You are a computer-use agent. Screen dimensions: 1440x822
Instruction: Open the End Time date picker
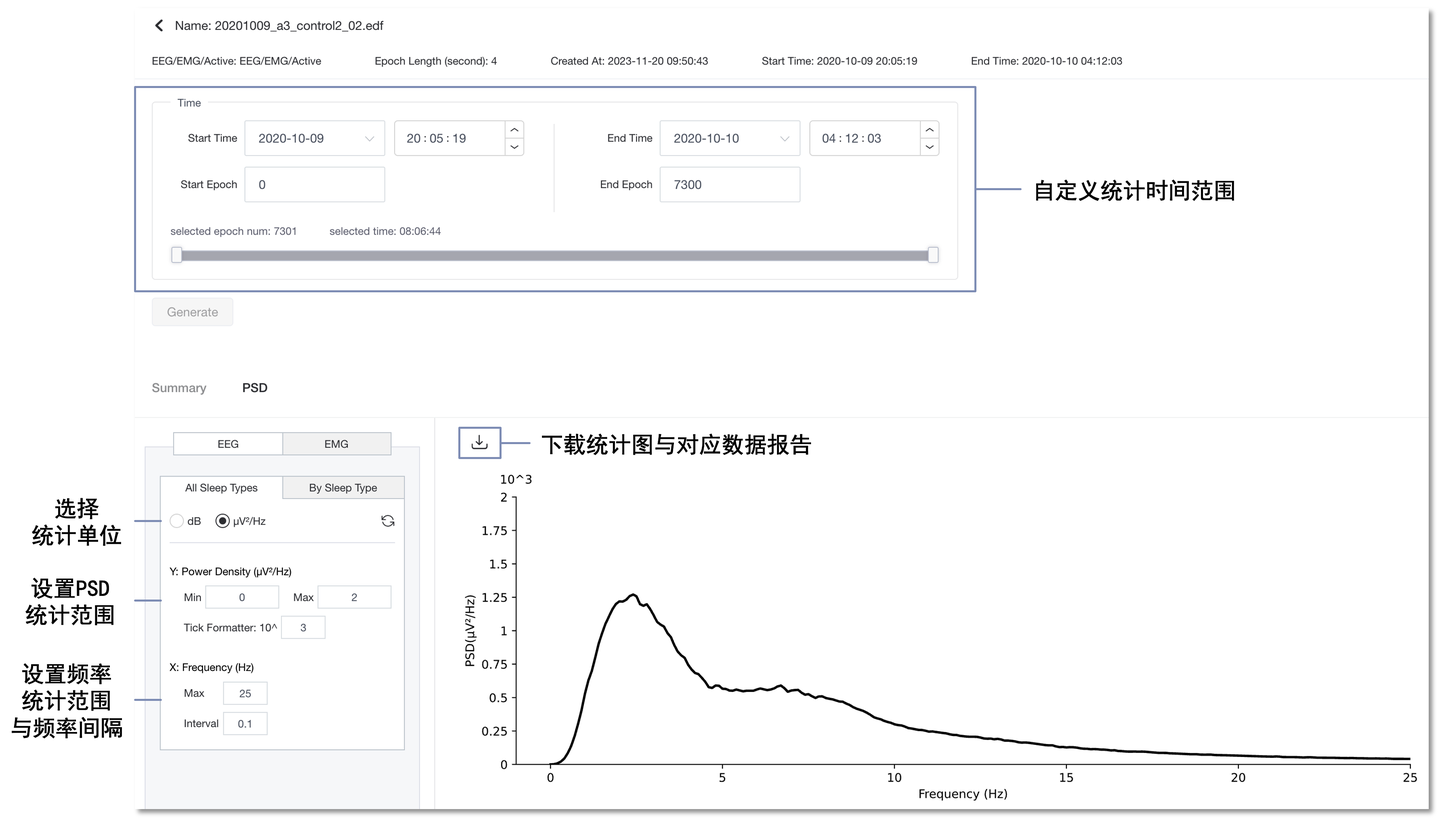click(x=729, y=138)
